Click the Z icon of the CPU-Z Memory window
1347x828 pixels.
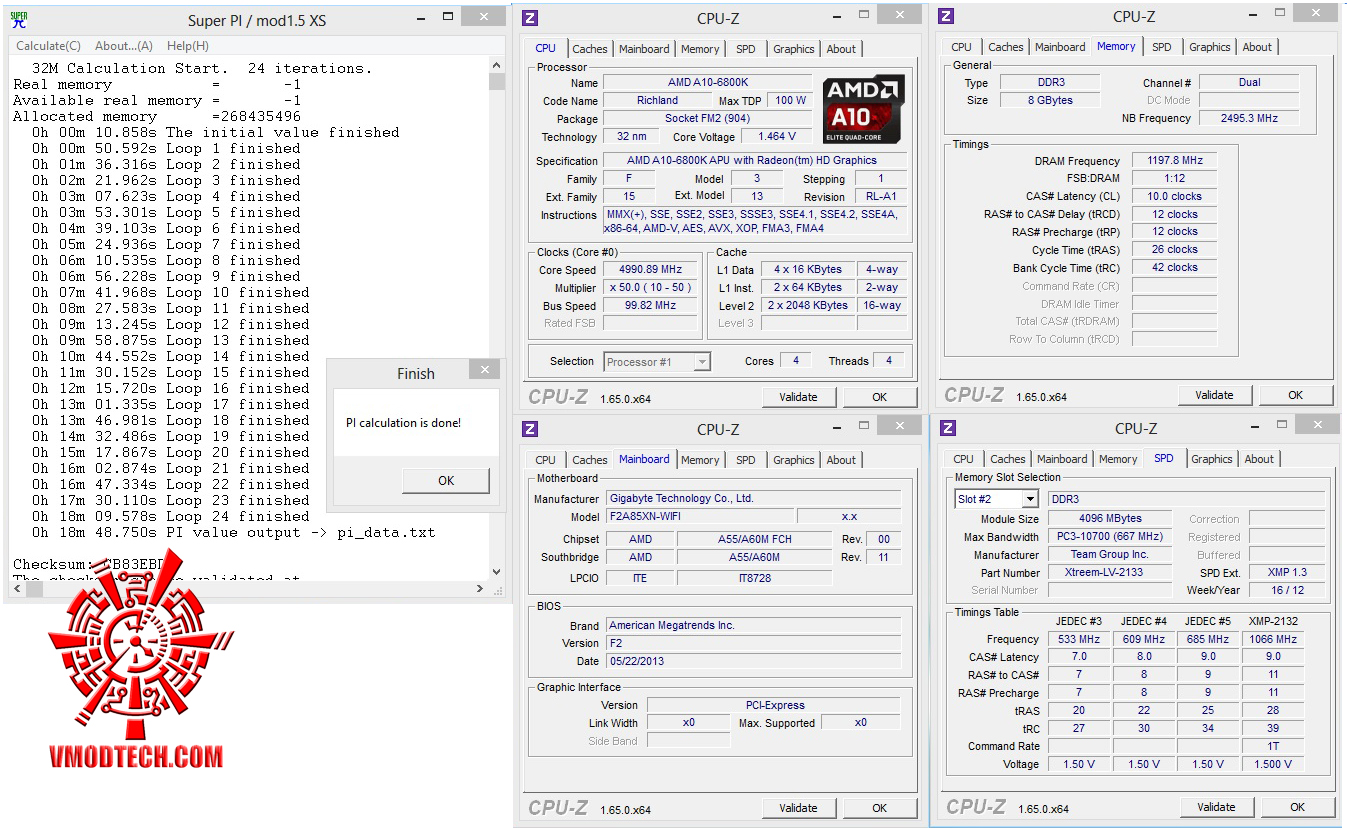pos(946,16)
